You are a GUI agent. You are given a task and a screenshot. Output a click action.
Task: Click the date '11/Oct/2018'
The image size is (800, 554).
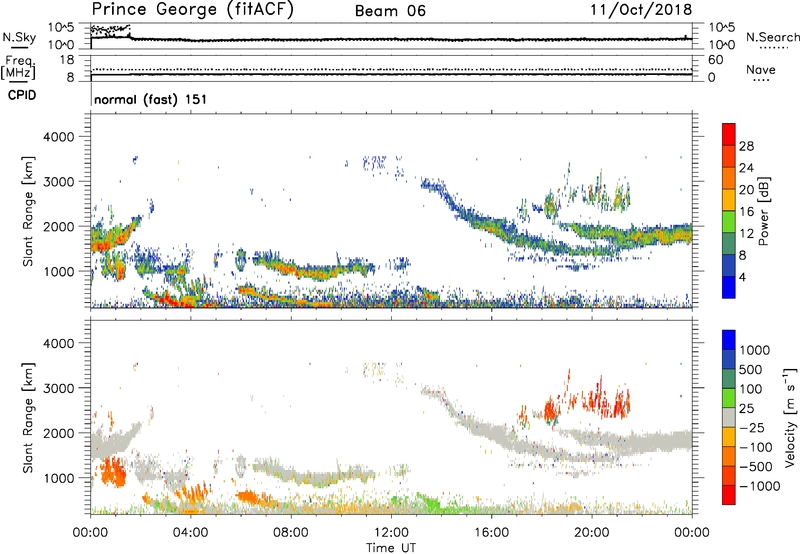(641, 10)
